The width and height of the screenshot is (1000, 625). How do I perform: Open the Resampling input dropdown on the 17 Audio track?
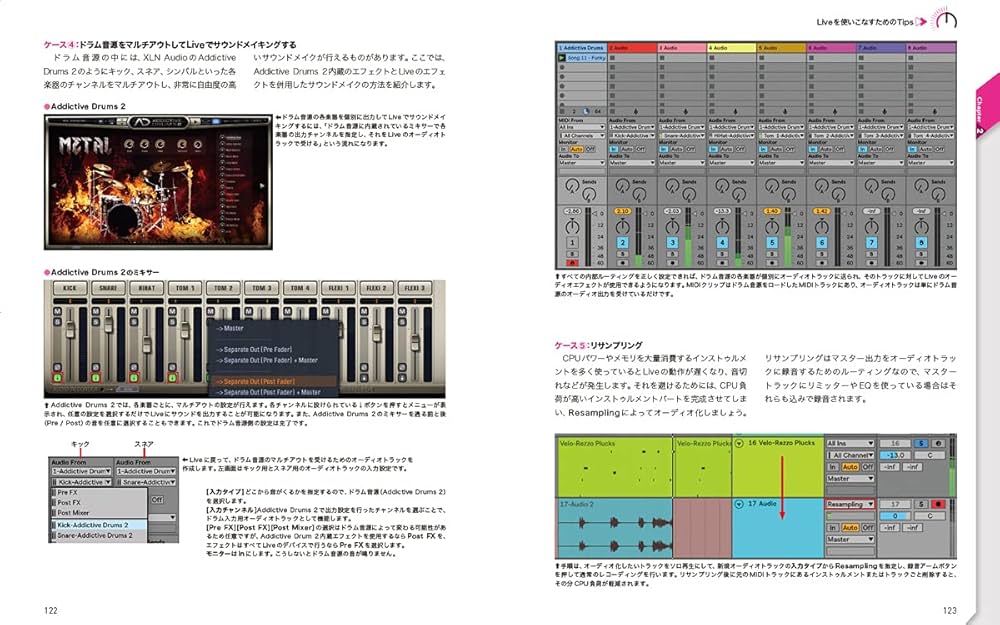coord(850,505)
